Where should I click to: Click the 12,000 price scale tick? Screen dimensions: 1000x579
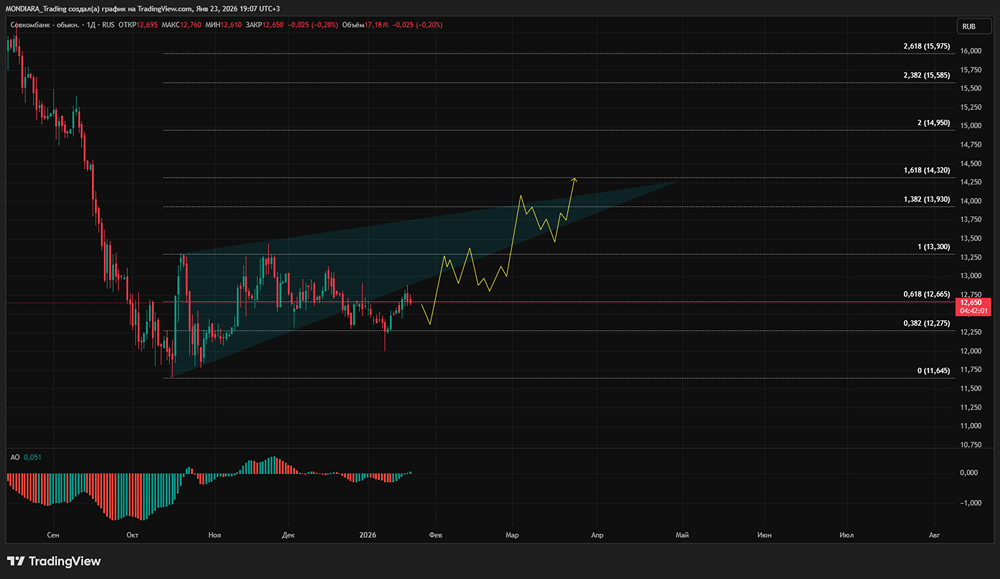click(971, 351)
